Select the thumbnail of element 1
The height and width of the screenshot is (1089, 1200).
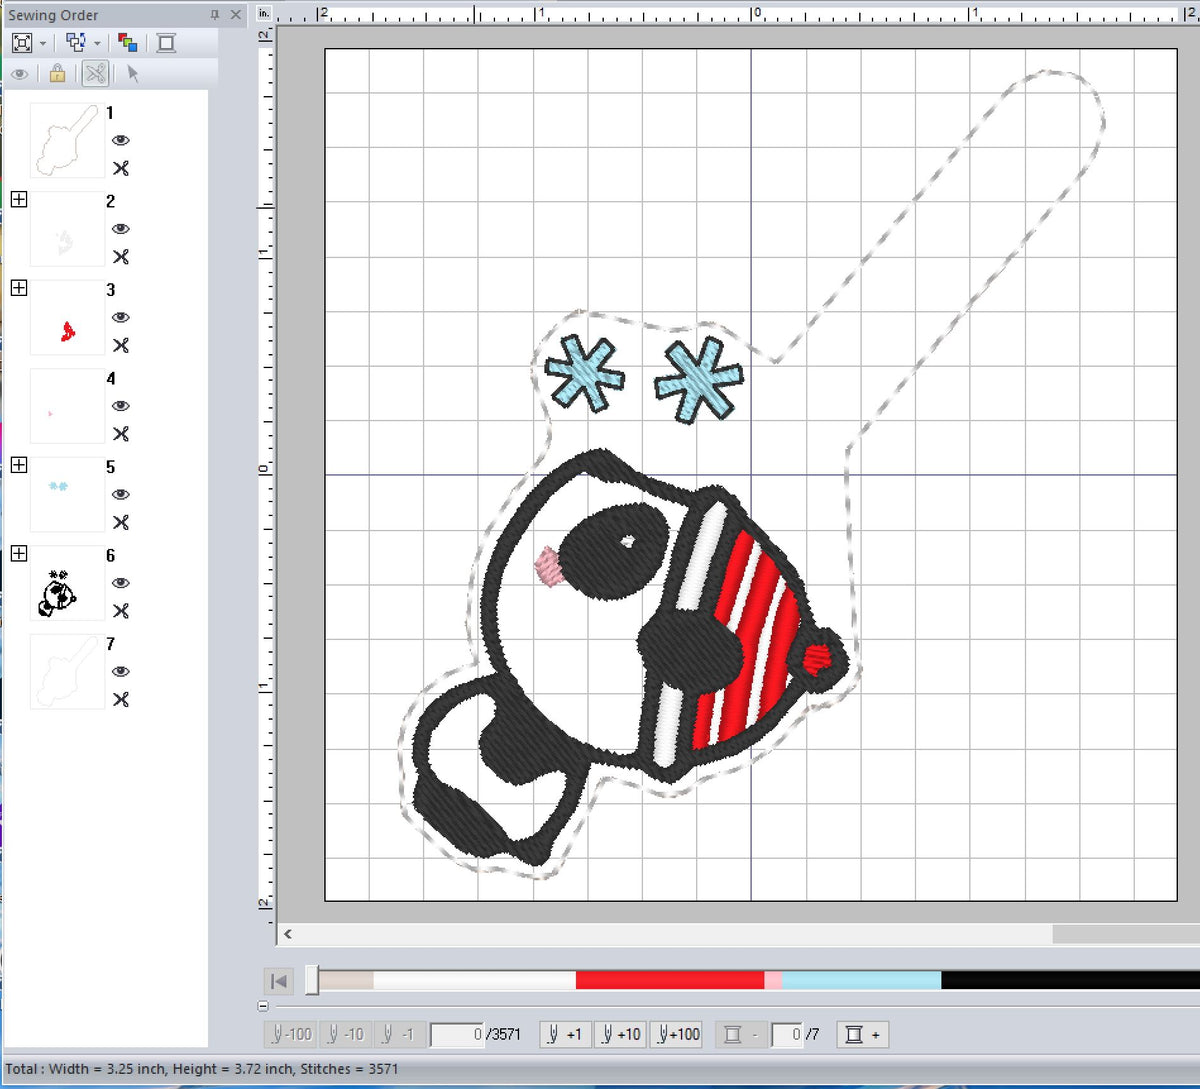tap(65, 140)
